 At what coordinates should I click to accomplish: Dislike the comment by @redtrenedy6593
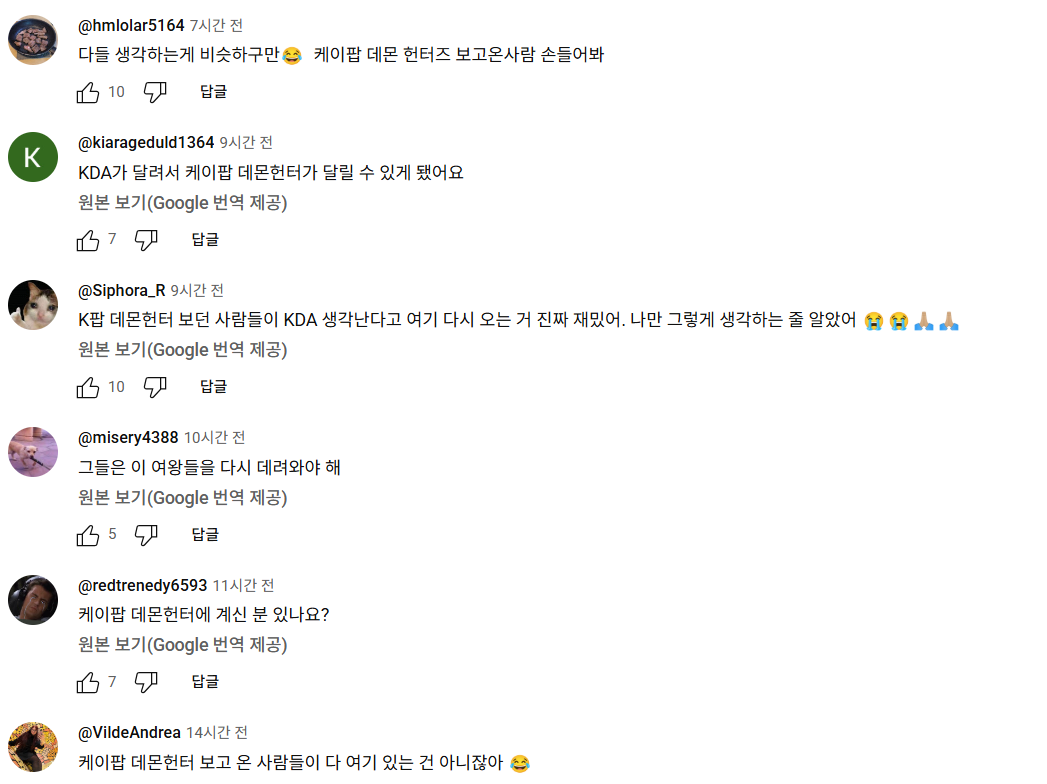pyautogui.click(x=147, y=682)
